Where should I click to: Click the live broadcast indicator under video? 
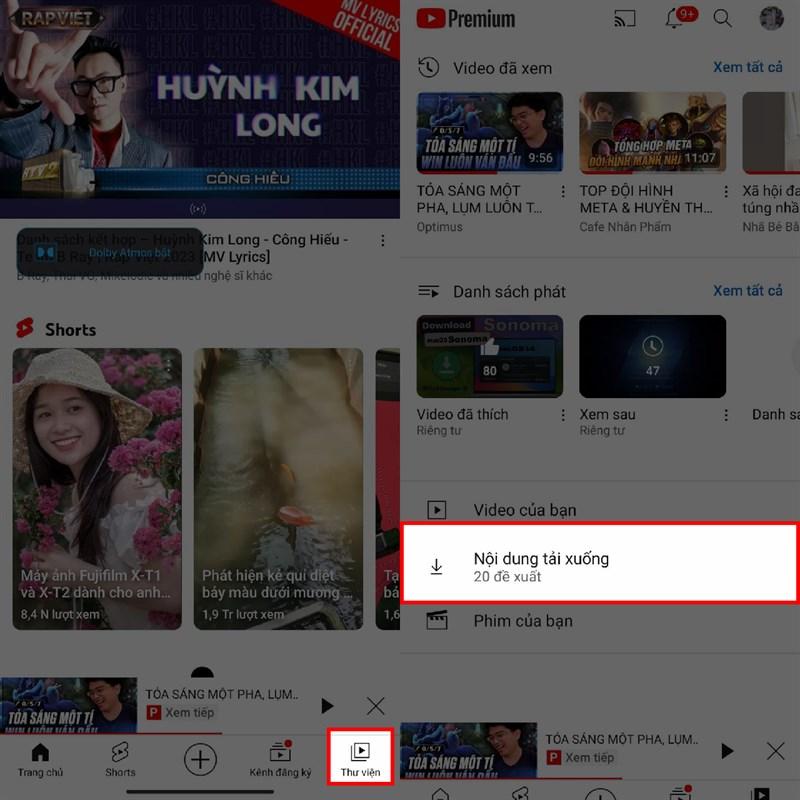coord(198,209)
